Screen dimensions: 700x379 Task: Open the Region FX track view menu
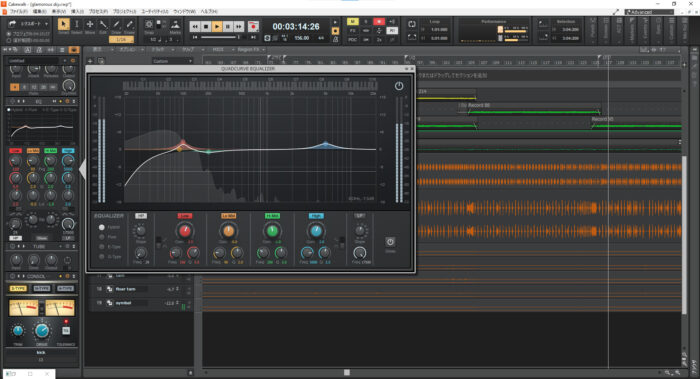[x=250, y=50]
